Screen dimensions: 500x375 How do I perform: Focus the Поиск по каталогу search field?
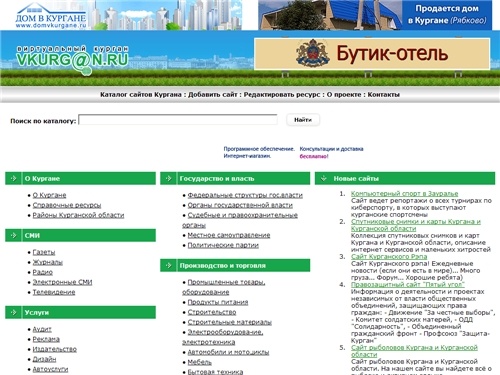[x=178, y=120]
